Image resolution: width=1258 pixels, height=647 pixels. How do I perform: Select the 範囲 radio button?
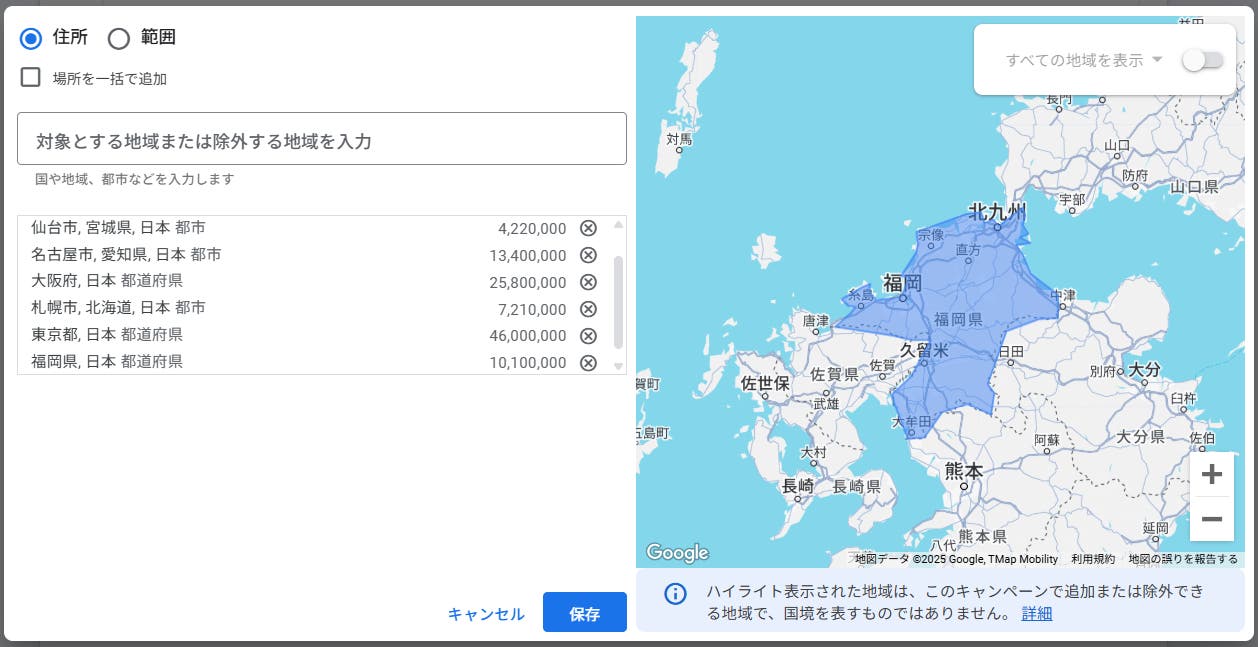pyautogui.click(x=119, y=38)
